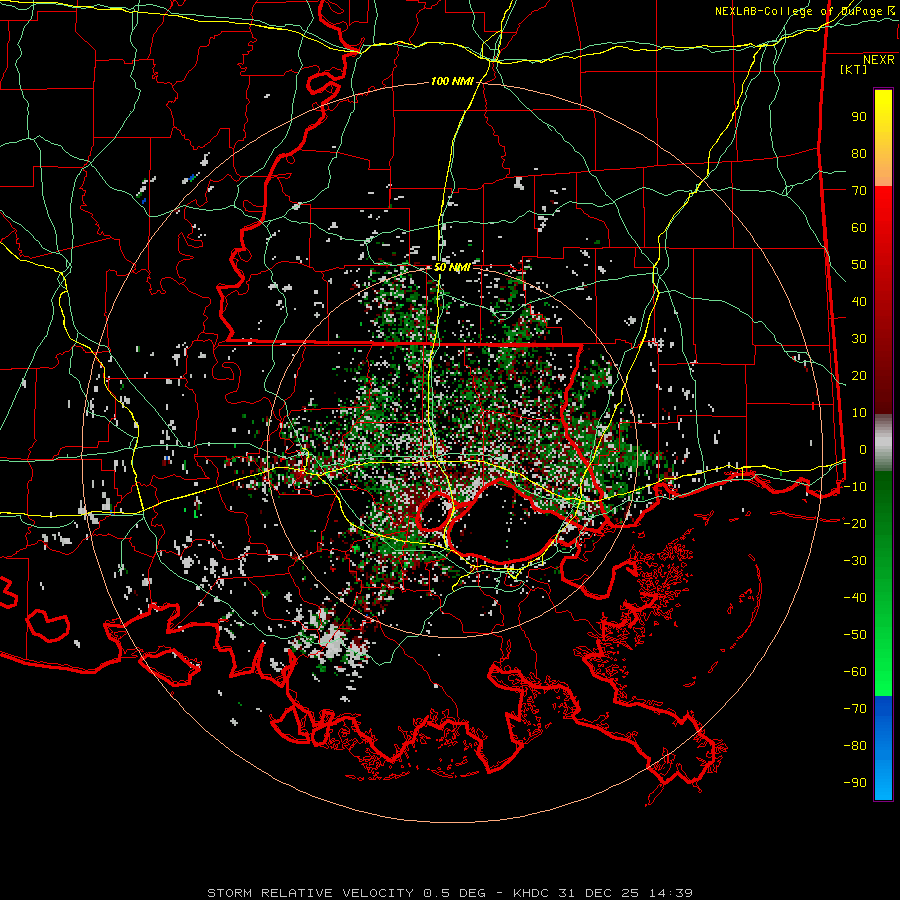Click the 50 NMI range ring label
This screenshot has width=900, height=900.
452,267
